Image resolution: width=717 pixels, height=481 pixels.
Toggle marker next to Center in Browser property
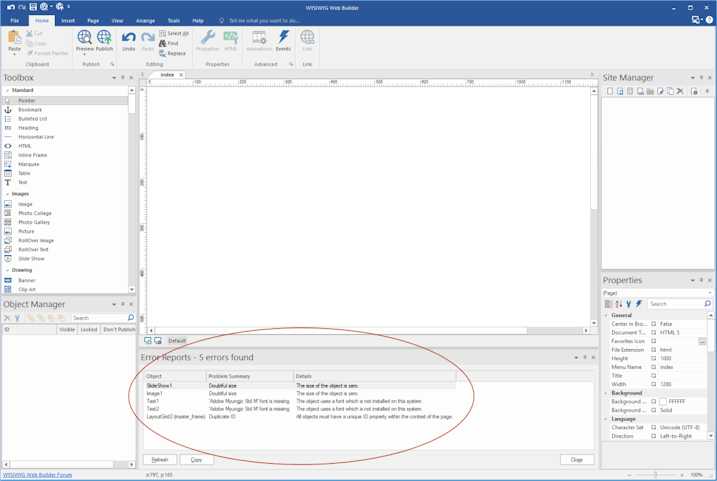(654, 324)
